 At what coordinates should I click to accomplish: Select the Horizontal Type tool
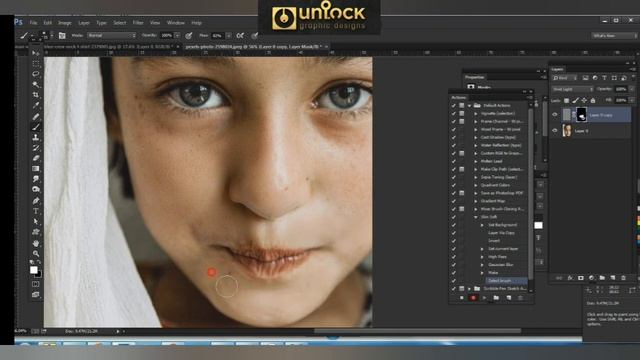pos(36,211)
